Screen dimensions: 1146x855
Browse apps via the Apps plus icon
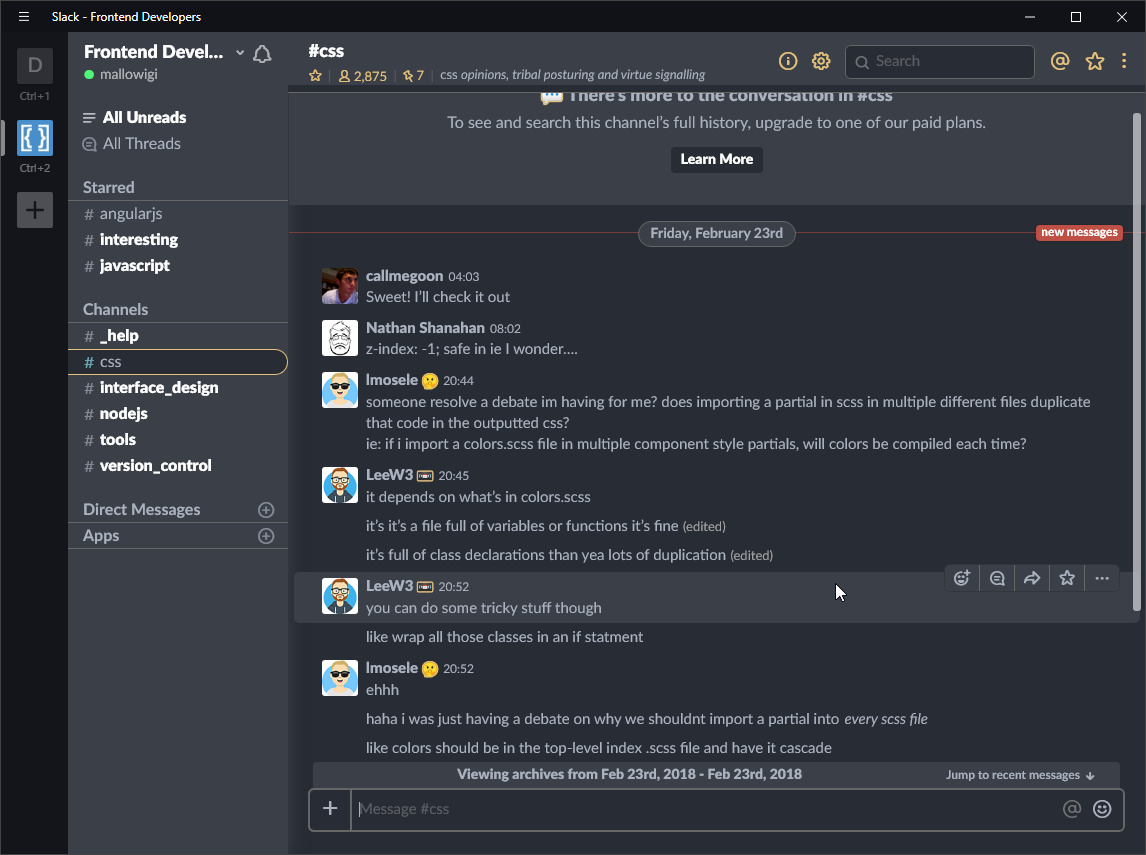coord(266,536)
